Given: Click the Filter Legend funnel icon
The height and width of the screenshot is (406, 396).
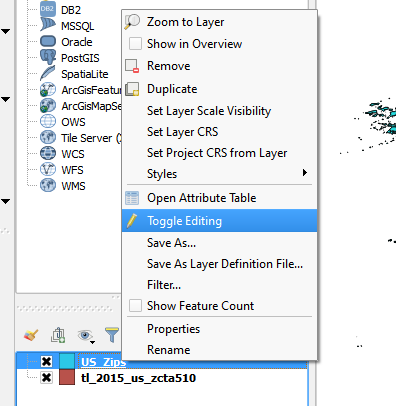Looking at the screenshot, I should (x=112, y=335).
